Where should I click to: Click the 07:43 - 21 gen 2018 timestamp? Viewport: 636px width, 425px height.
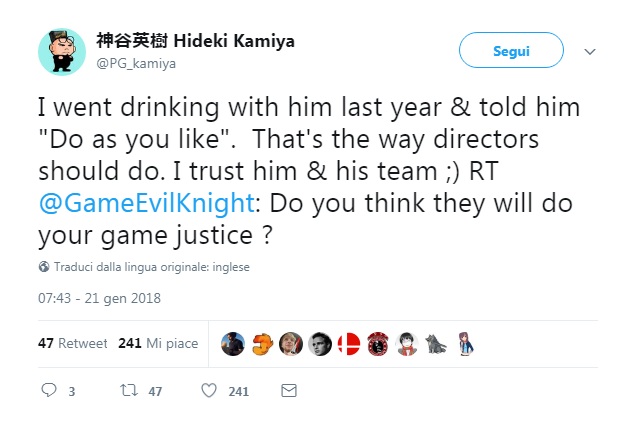tap(99, 298)
